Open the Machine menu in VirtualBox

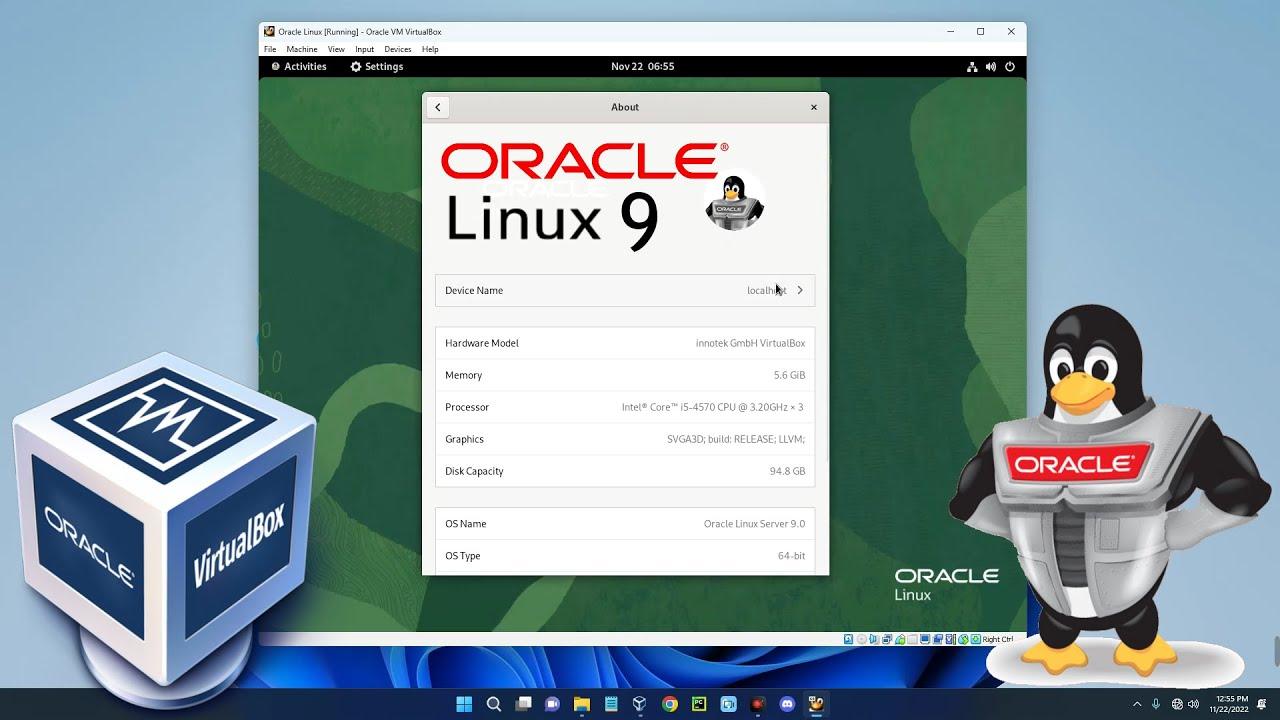click(x=301, y=49)
